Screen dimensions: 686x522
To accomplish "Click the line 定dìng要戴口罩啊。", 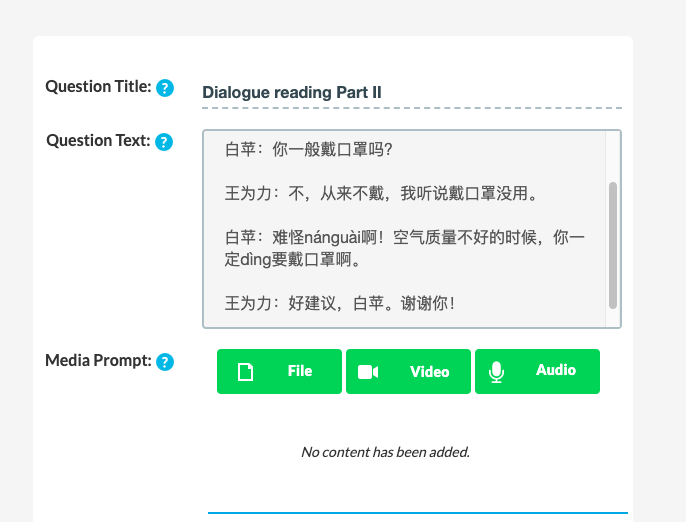I will click(292, 259).
